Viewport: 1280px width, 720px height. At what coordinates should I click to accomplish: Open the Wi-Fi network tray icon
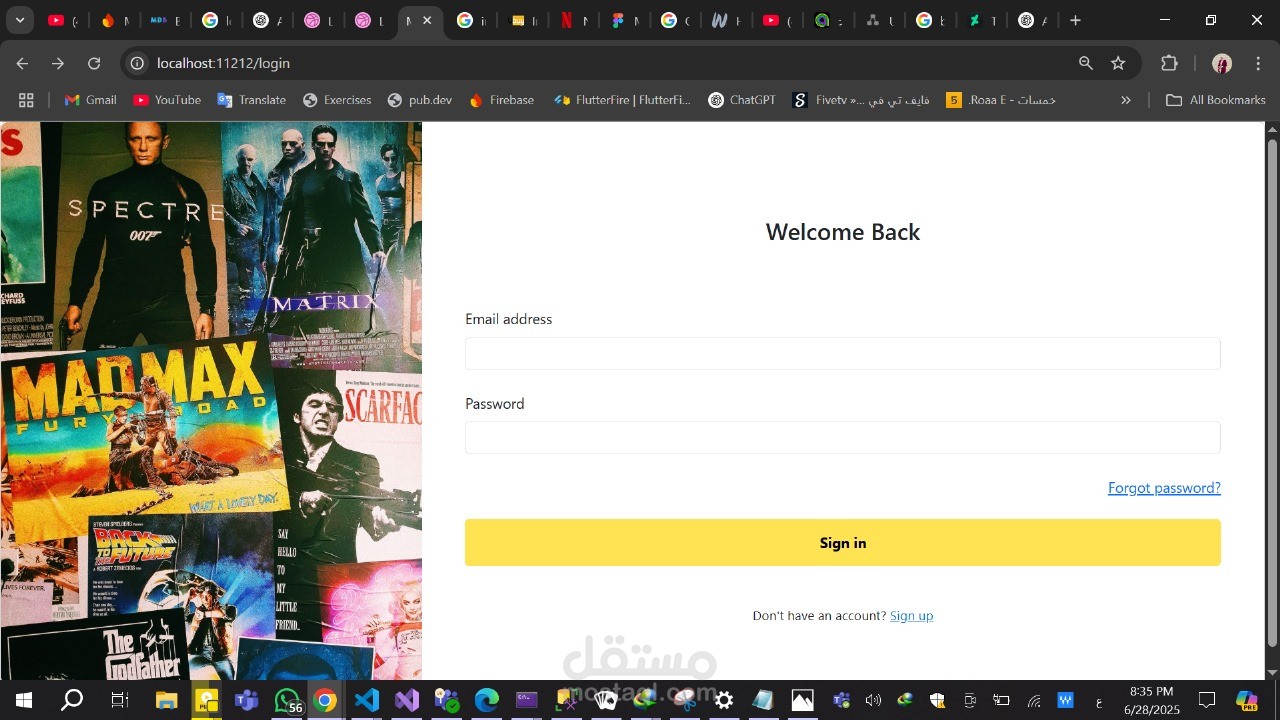click(x=1034, y=700)
